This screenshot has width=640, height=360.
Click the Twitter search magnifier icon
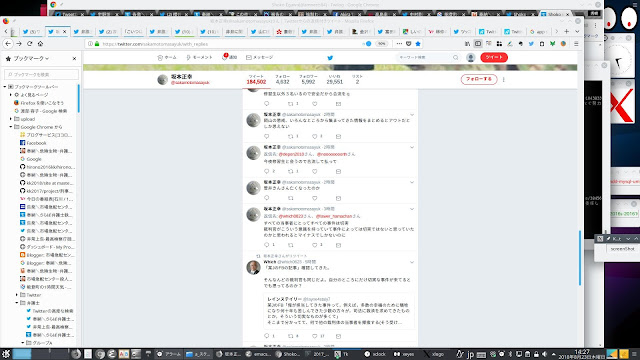(x=456, y=58)
